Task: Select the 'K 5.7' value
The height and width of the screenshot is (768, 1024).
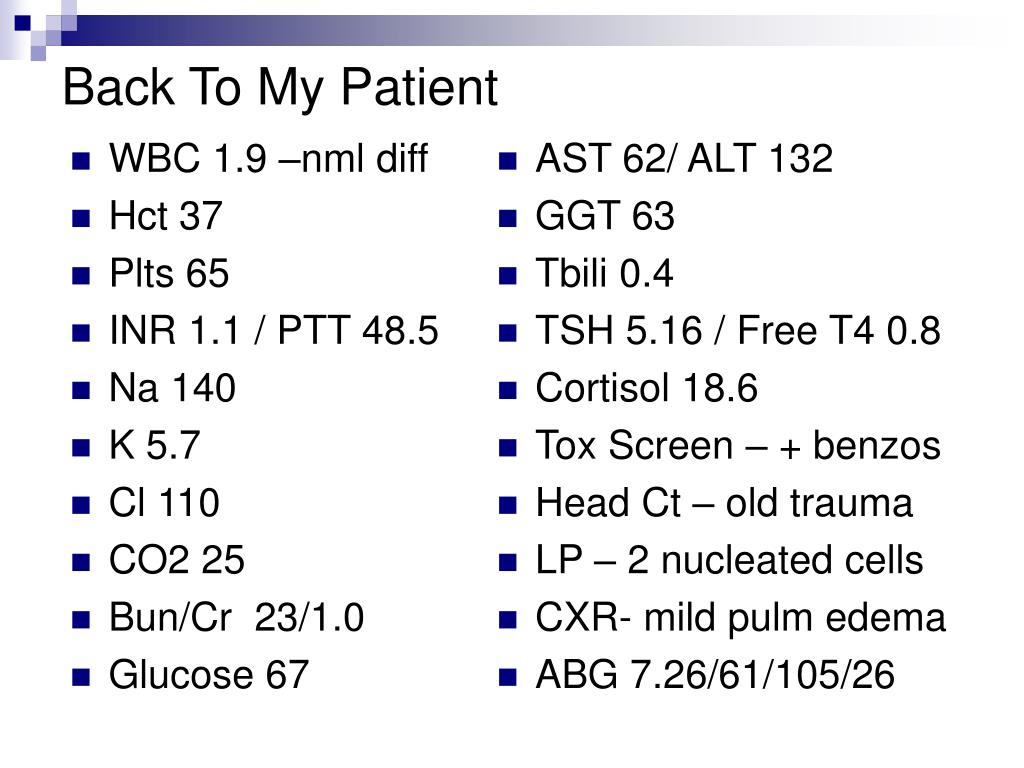Action: point(154,445)
